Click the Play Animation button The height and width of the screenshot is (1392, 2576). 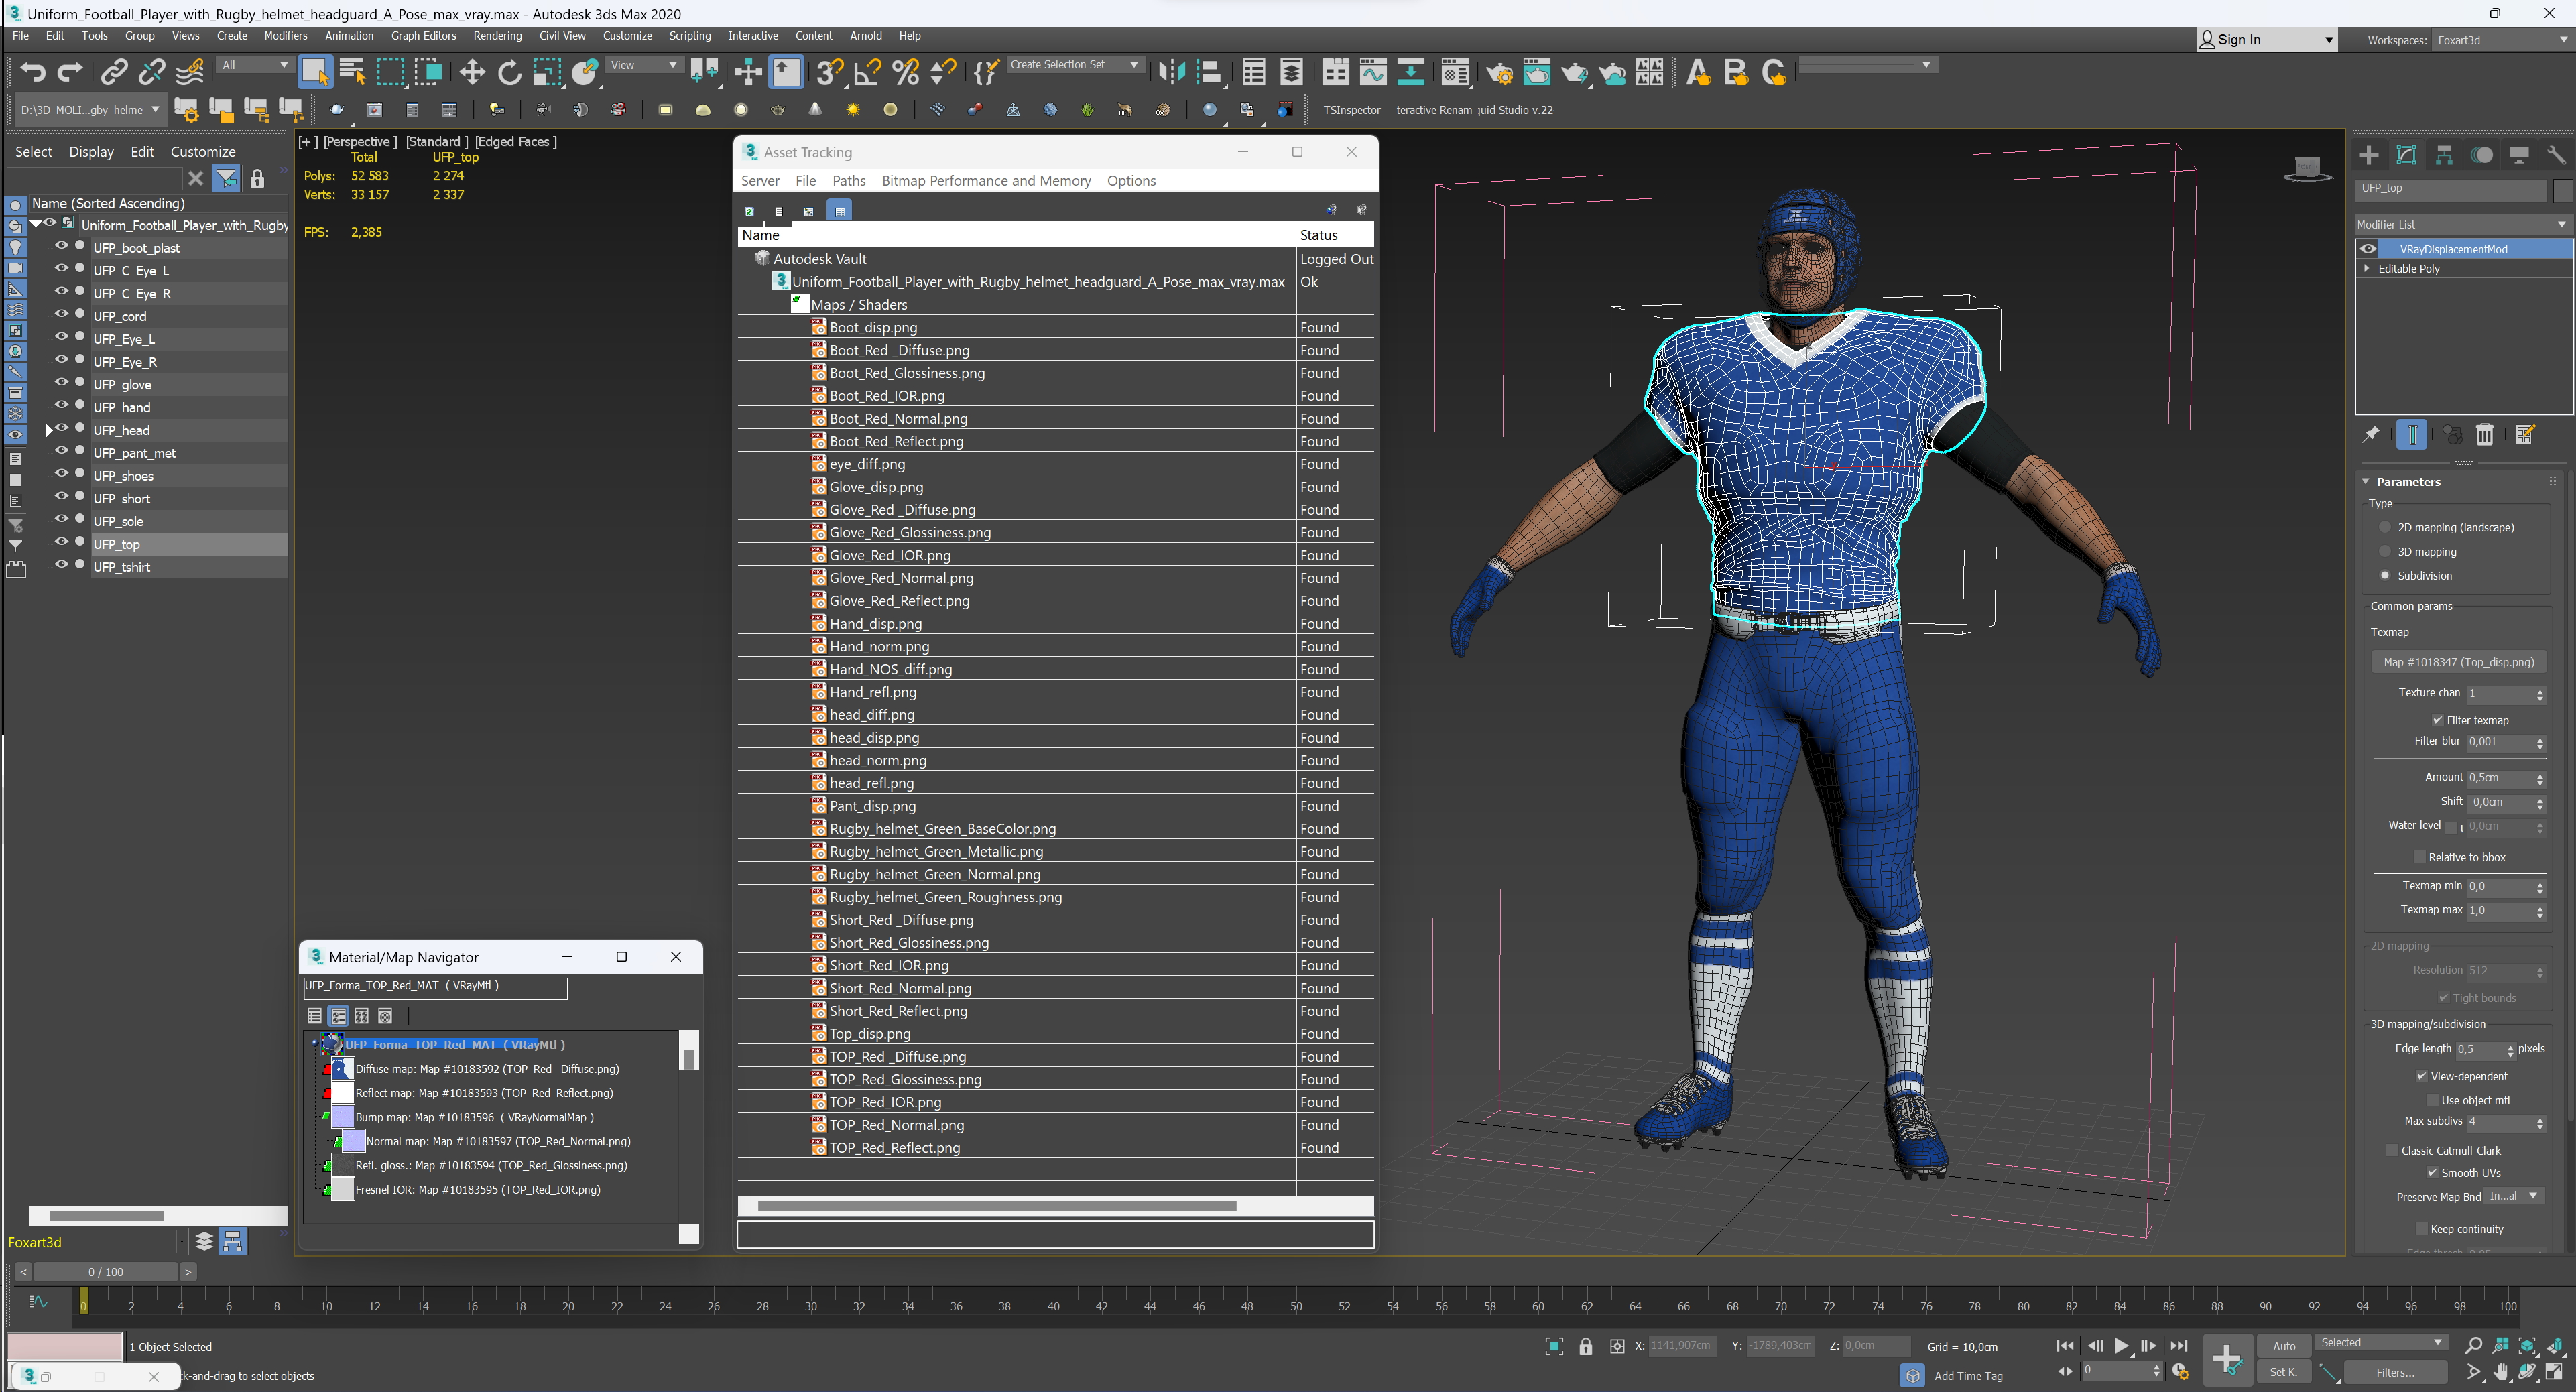(x=2121, y=1346)
